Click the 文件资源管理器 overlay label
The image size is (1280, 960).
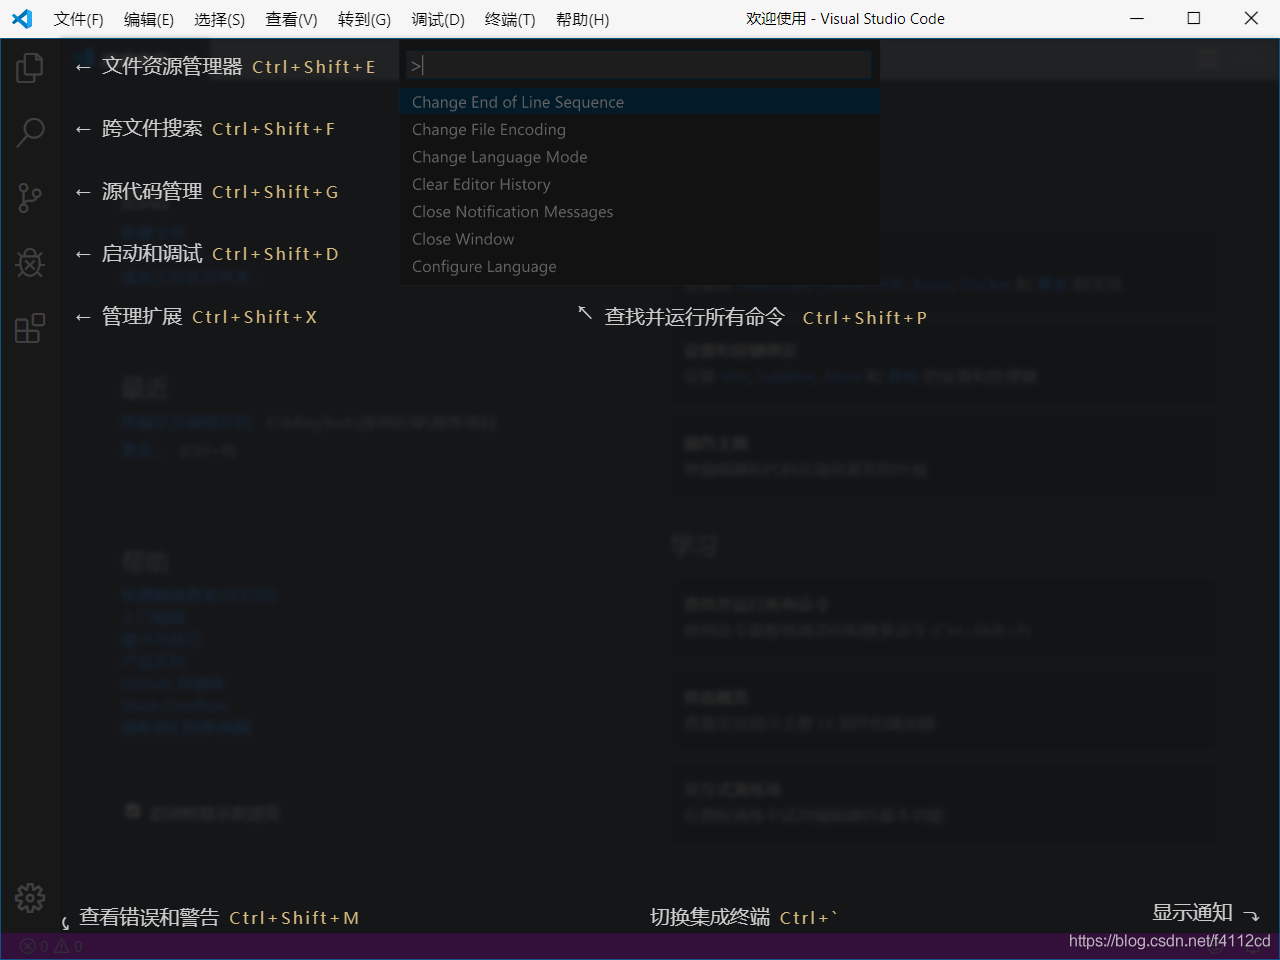coord(172,66)
